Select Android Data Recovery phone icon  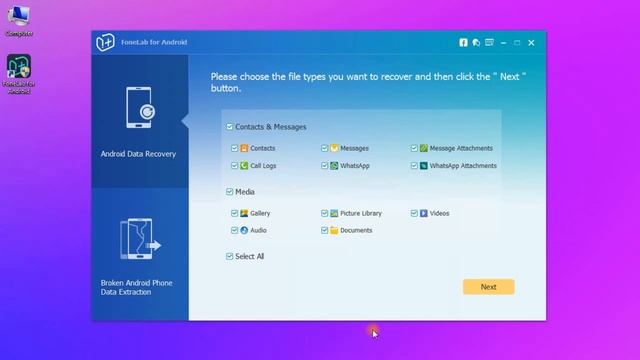coord(140,107)
